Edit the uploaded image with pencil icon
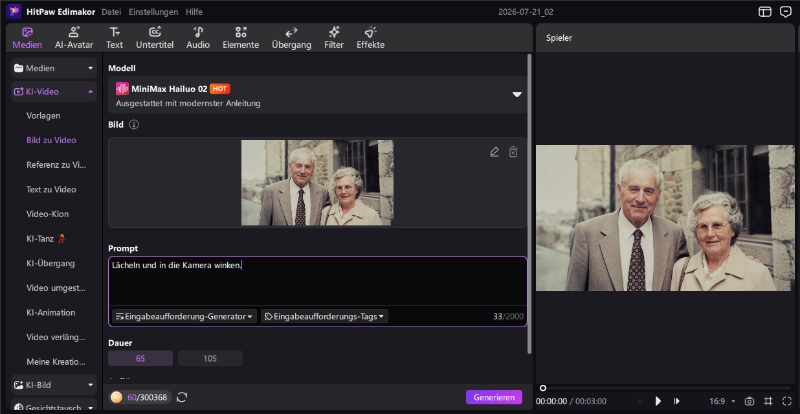The height and width of the screenshot is (414, 800). (x=494, y=152)
